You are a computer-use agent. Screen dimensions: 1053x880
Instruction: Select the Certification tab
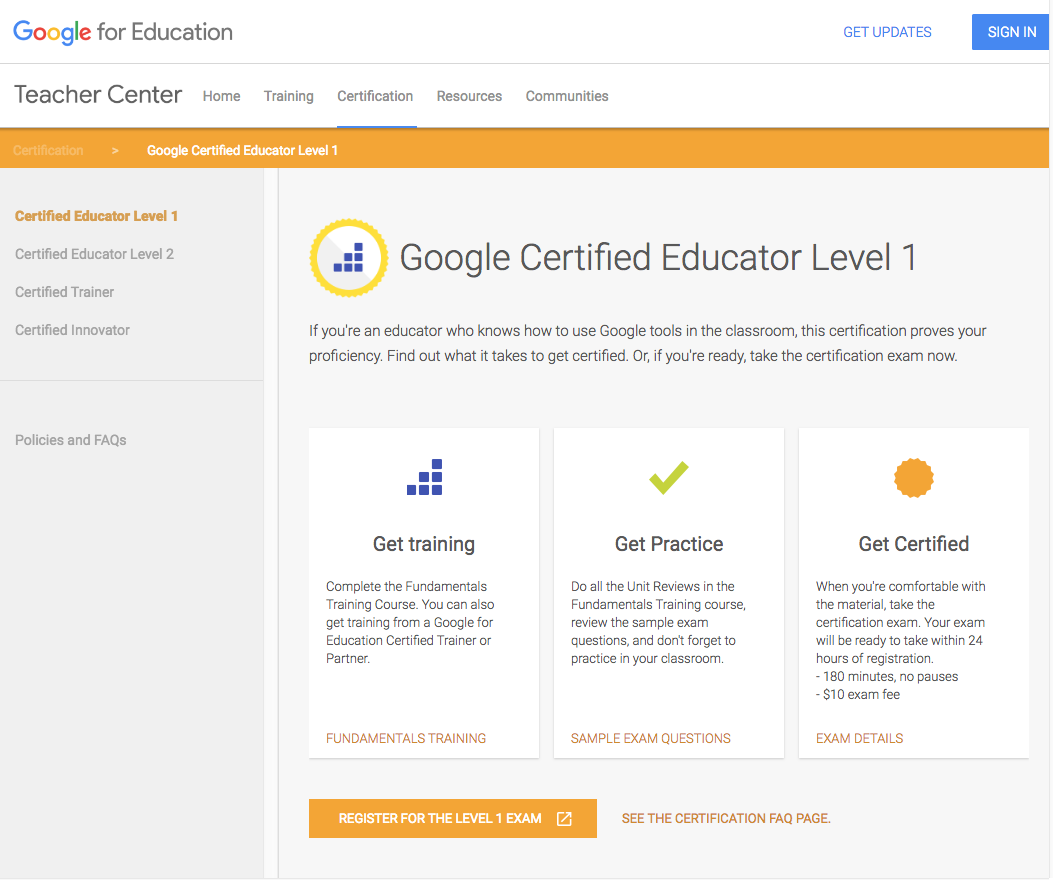click(x=375, y=96)
